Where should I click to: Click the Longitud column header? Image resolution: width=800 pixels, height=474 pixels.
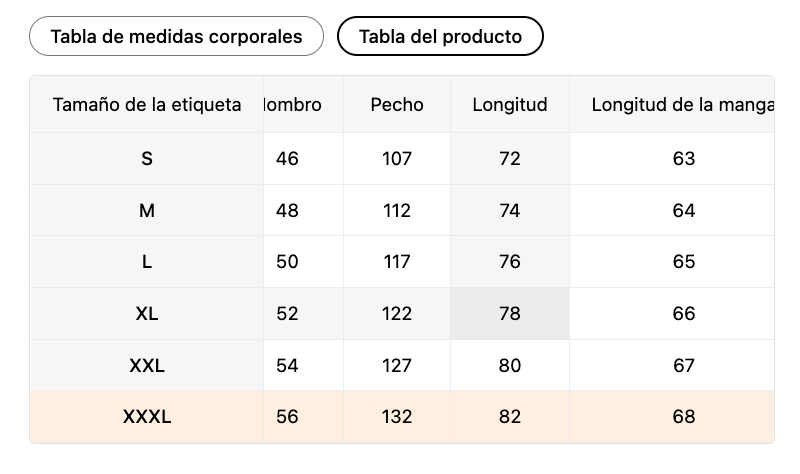510,104
